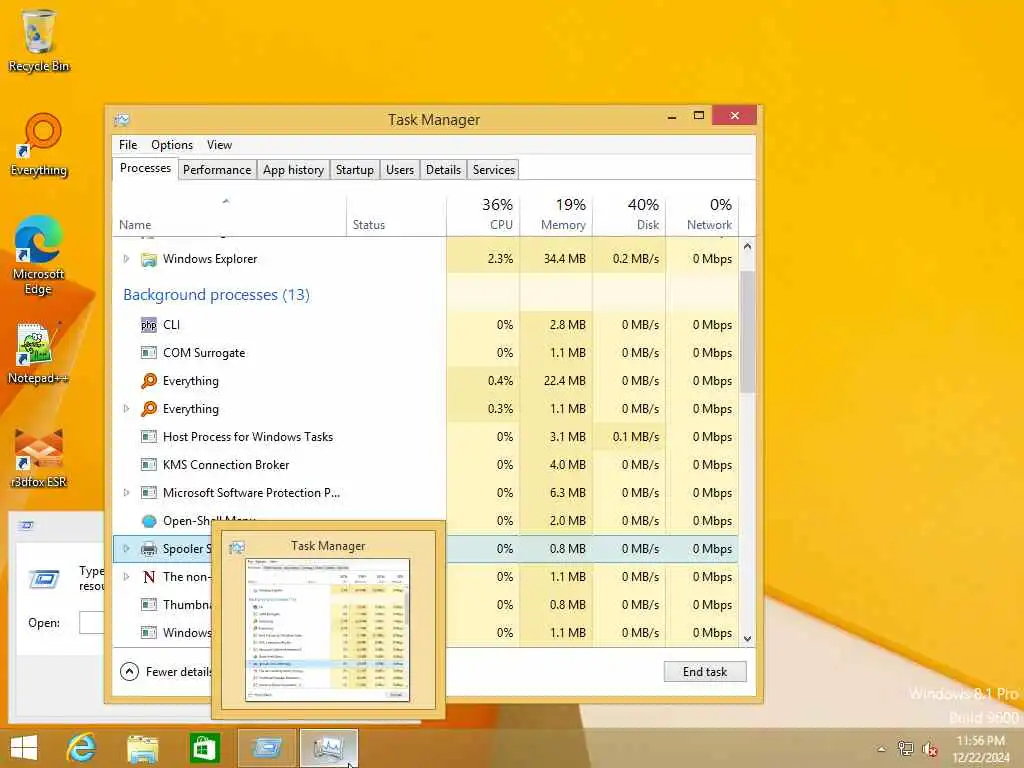Click the Thumbnail process icon

pyautogui.click(x=149, y=605)
